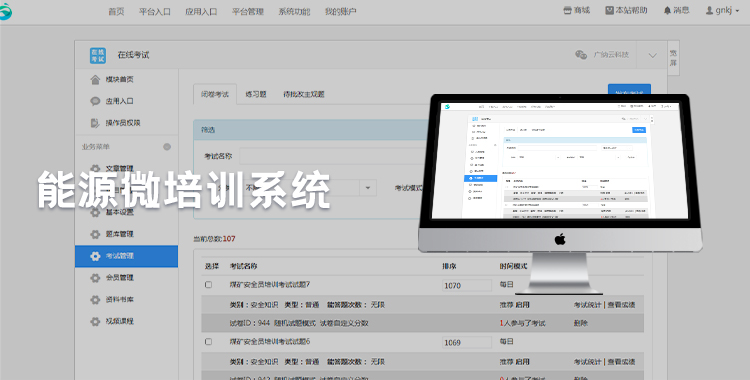Toggle the 宽屏 widescreen side tab
Screen dimensions: 750x380
[x=673, y=58]
